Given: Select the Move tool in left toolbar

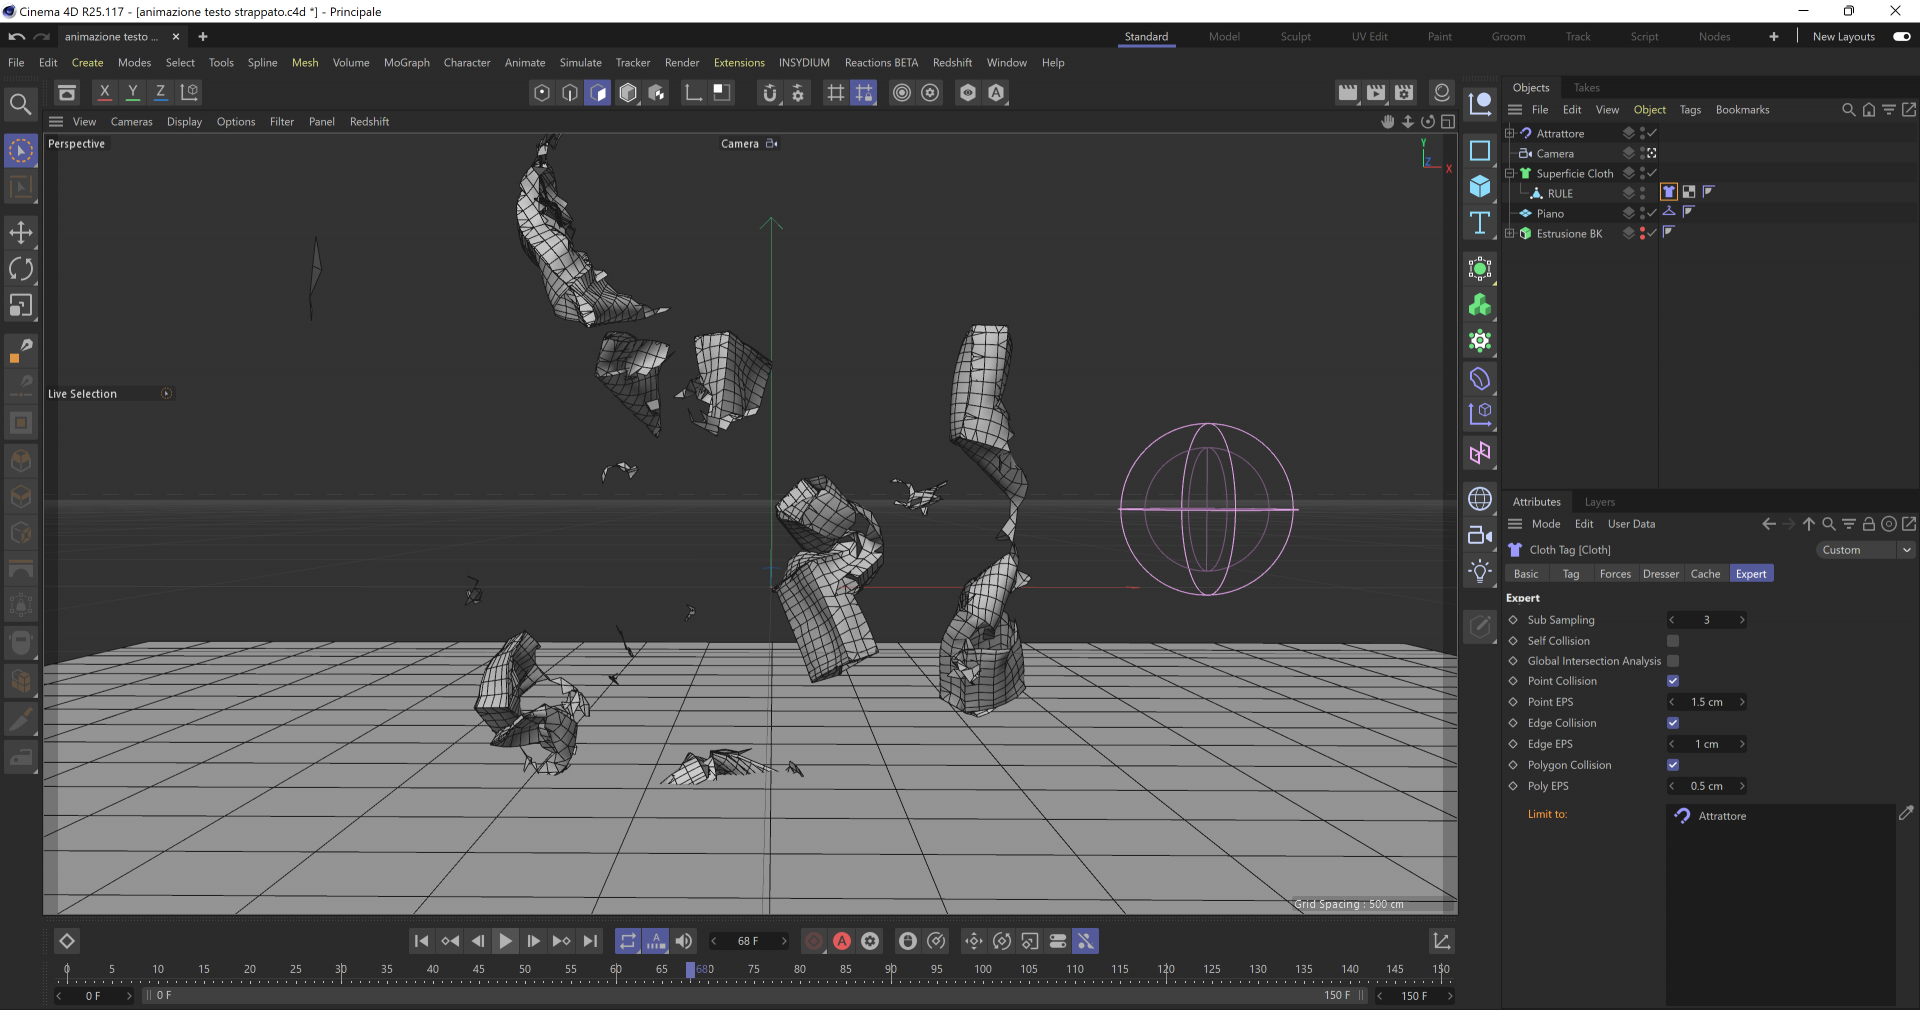Looking at the screenshot, I should (x=21, y=233).
